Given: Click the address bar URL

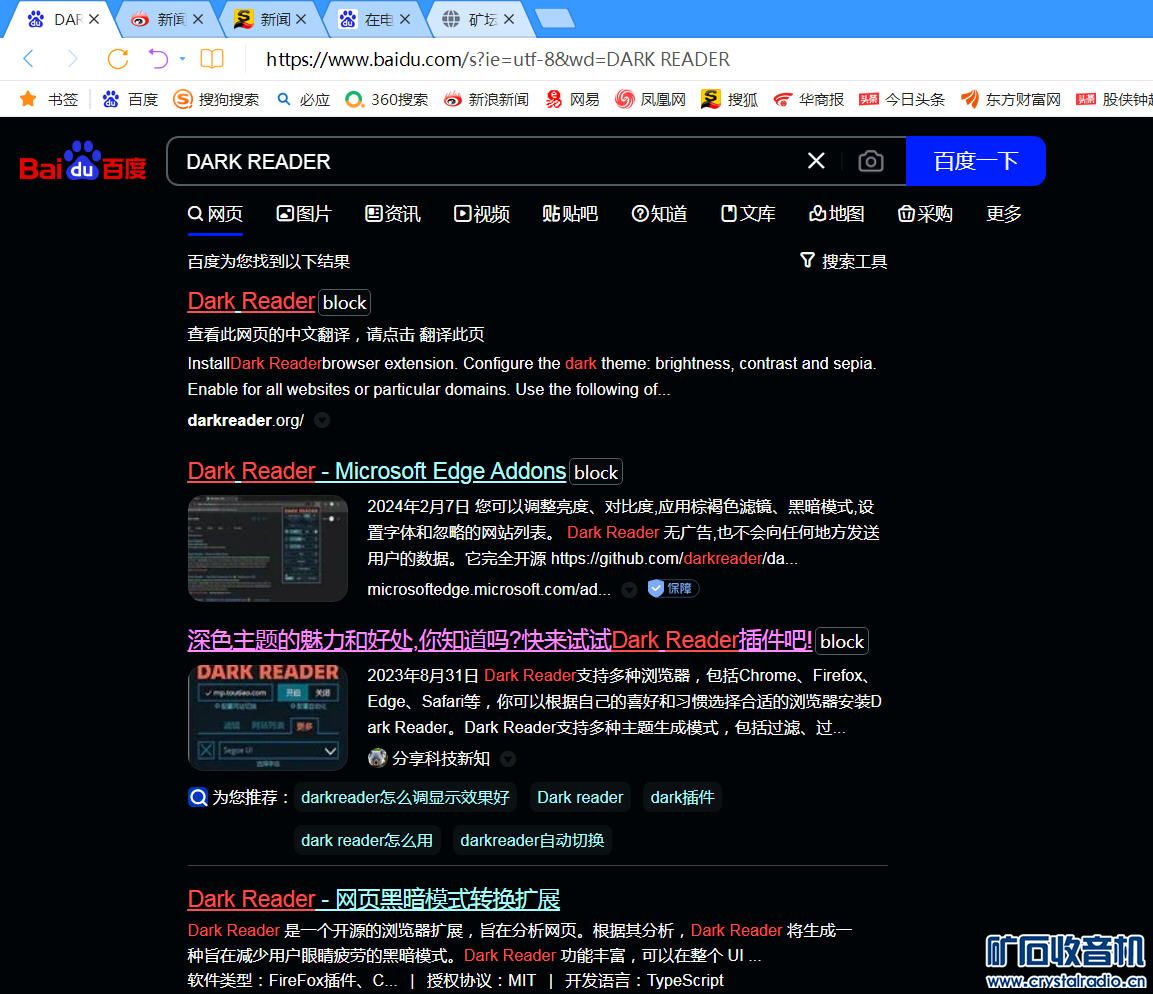Looking at the screenshot, I should coord(498,59).
